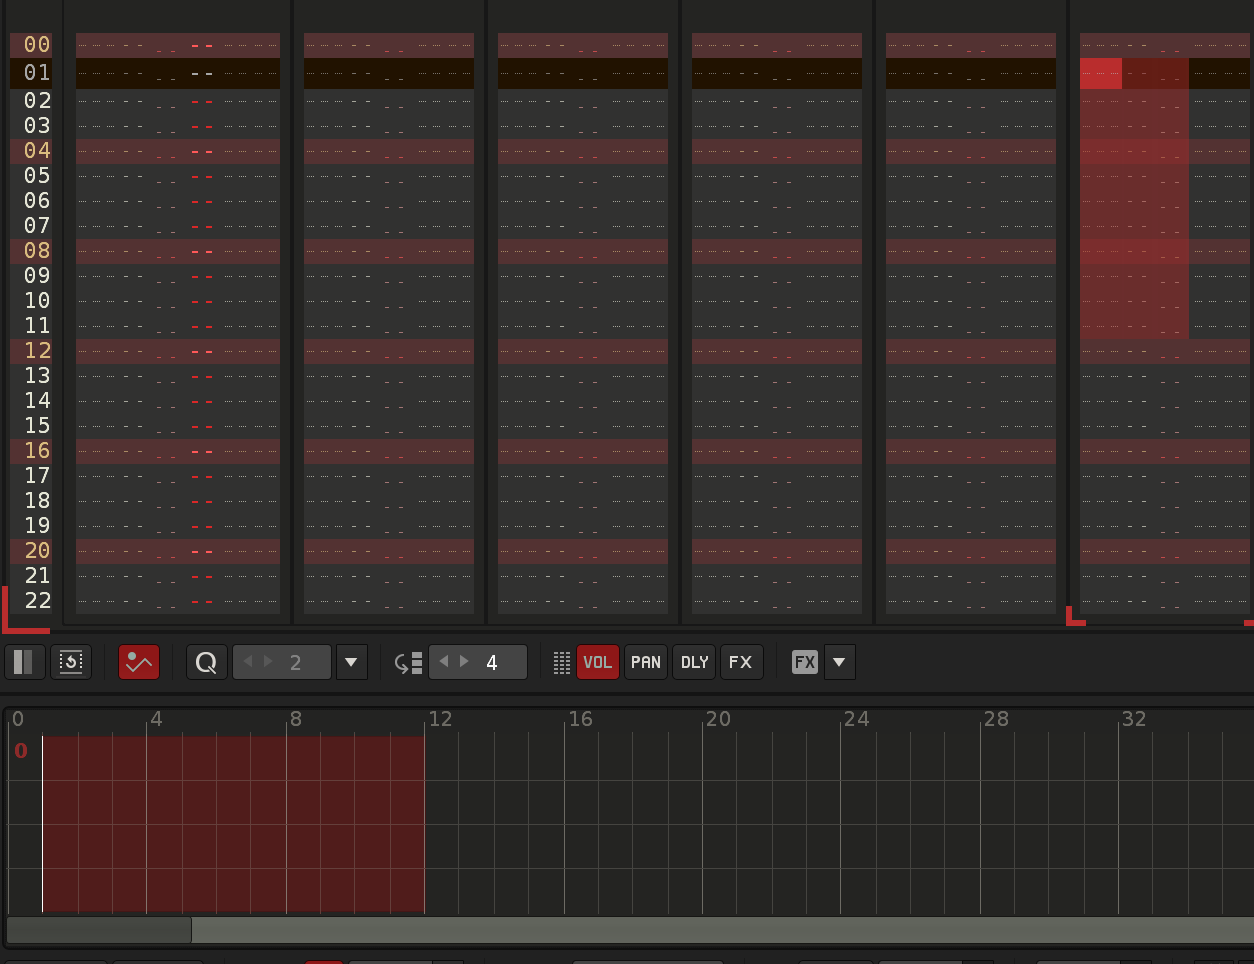Viewport: 1254px width, 964px height.
Task: Toggle the VOL column visibility
Action: coord(597,662)
